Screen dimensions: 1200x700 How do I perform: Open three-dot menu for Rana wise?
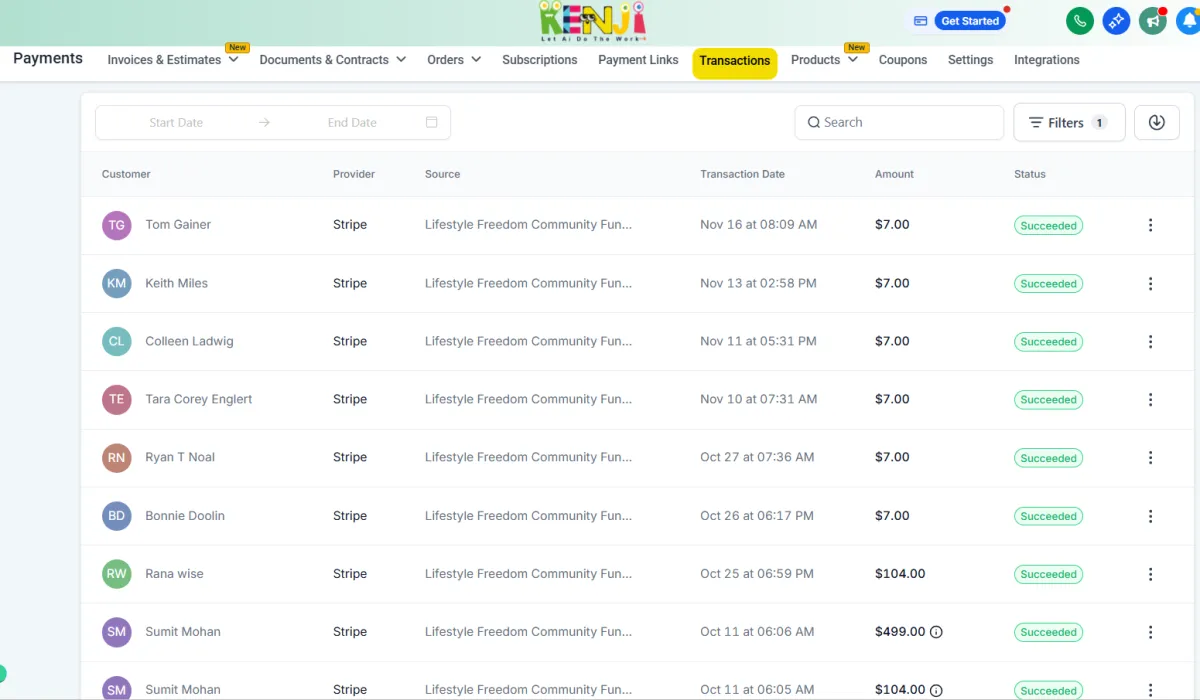click(1150, 574)
